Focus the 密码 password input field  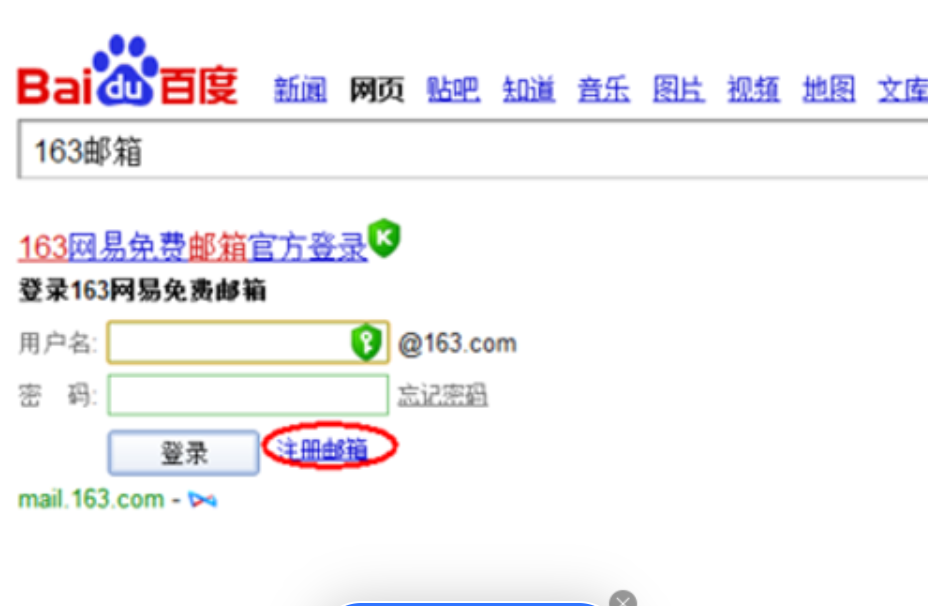coord(247,395)
